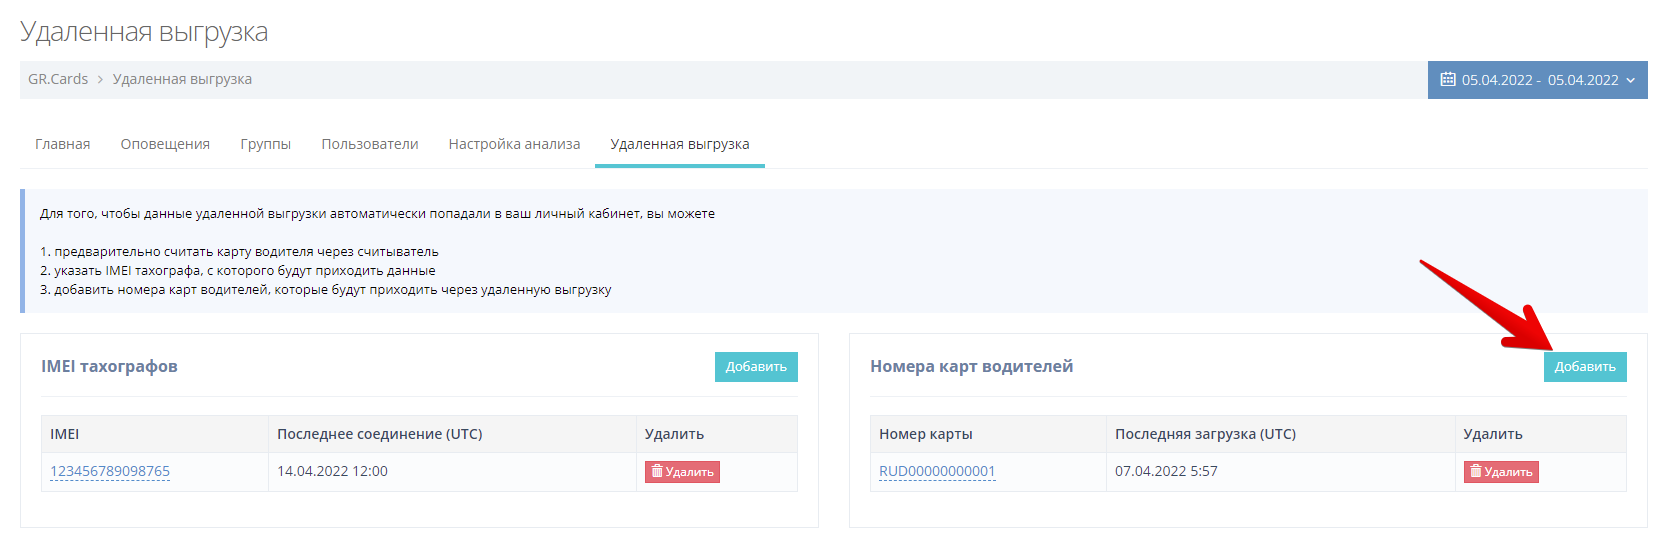
Task: Open IMEI link 123456789098765
Action: tap(110, 471)
